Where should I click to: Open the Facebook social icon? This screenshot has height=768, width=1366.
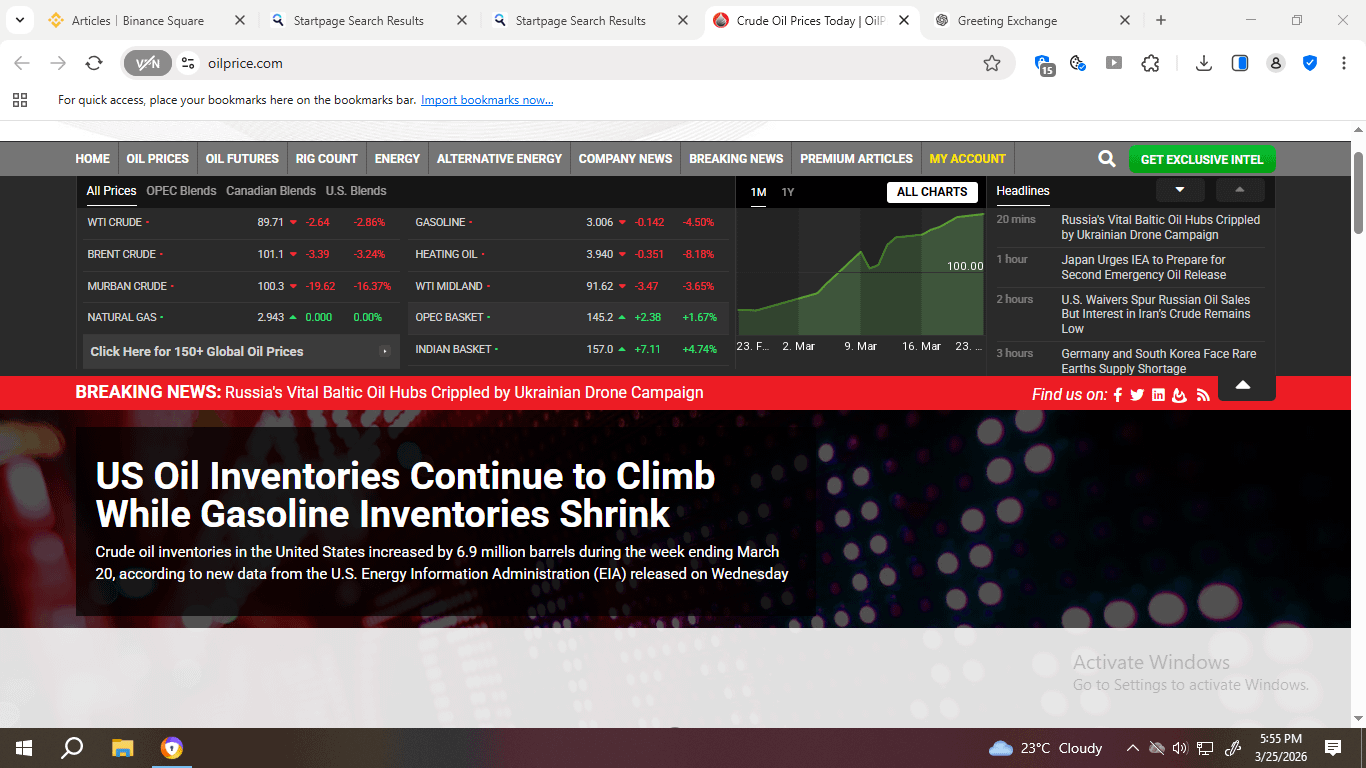1118,395
